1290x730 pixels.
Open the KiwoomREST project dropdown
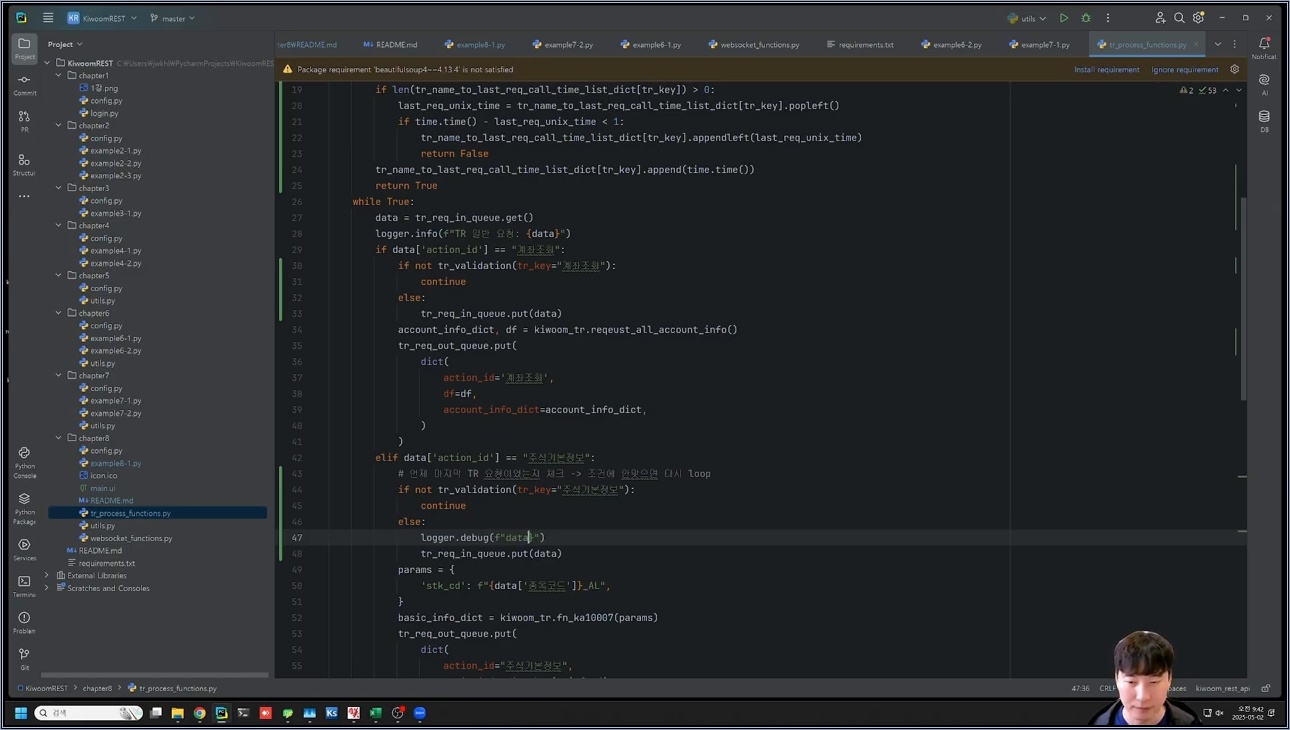101,18
